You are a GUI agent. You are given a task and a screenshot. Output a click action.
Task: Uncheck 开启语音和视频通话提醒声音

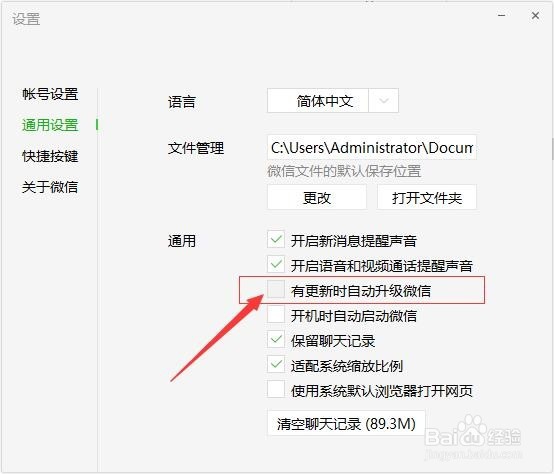click(276, 264)
